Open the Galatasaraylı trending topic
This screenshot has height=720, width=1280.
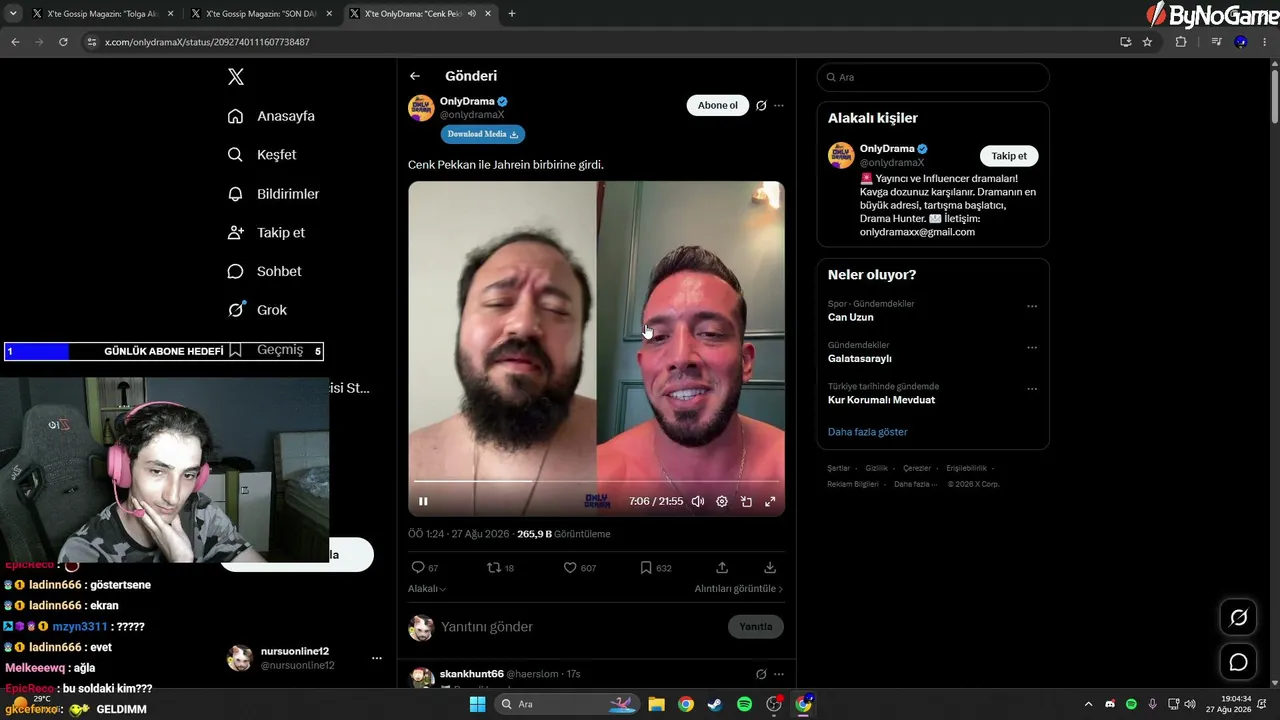pyautogui.click(x=860, y=358)
